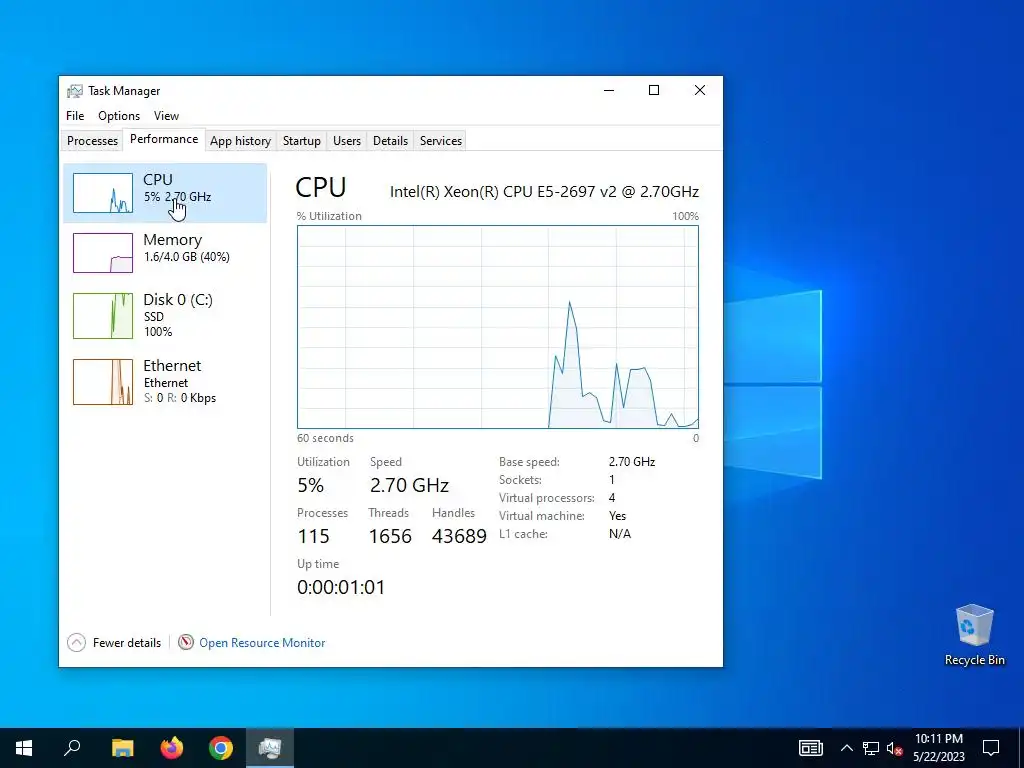Open the File menu

(75, 116)
